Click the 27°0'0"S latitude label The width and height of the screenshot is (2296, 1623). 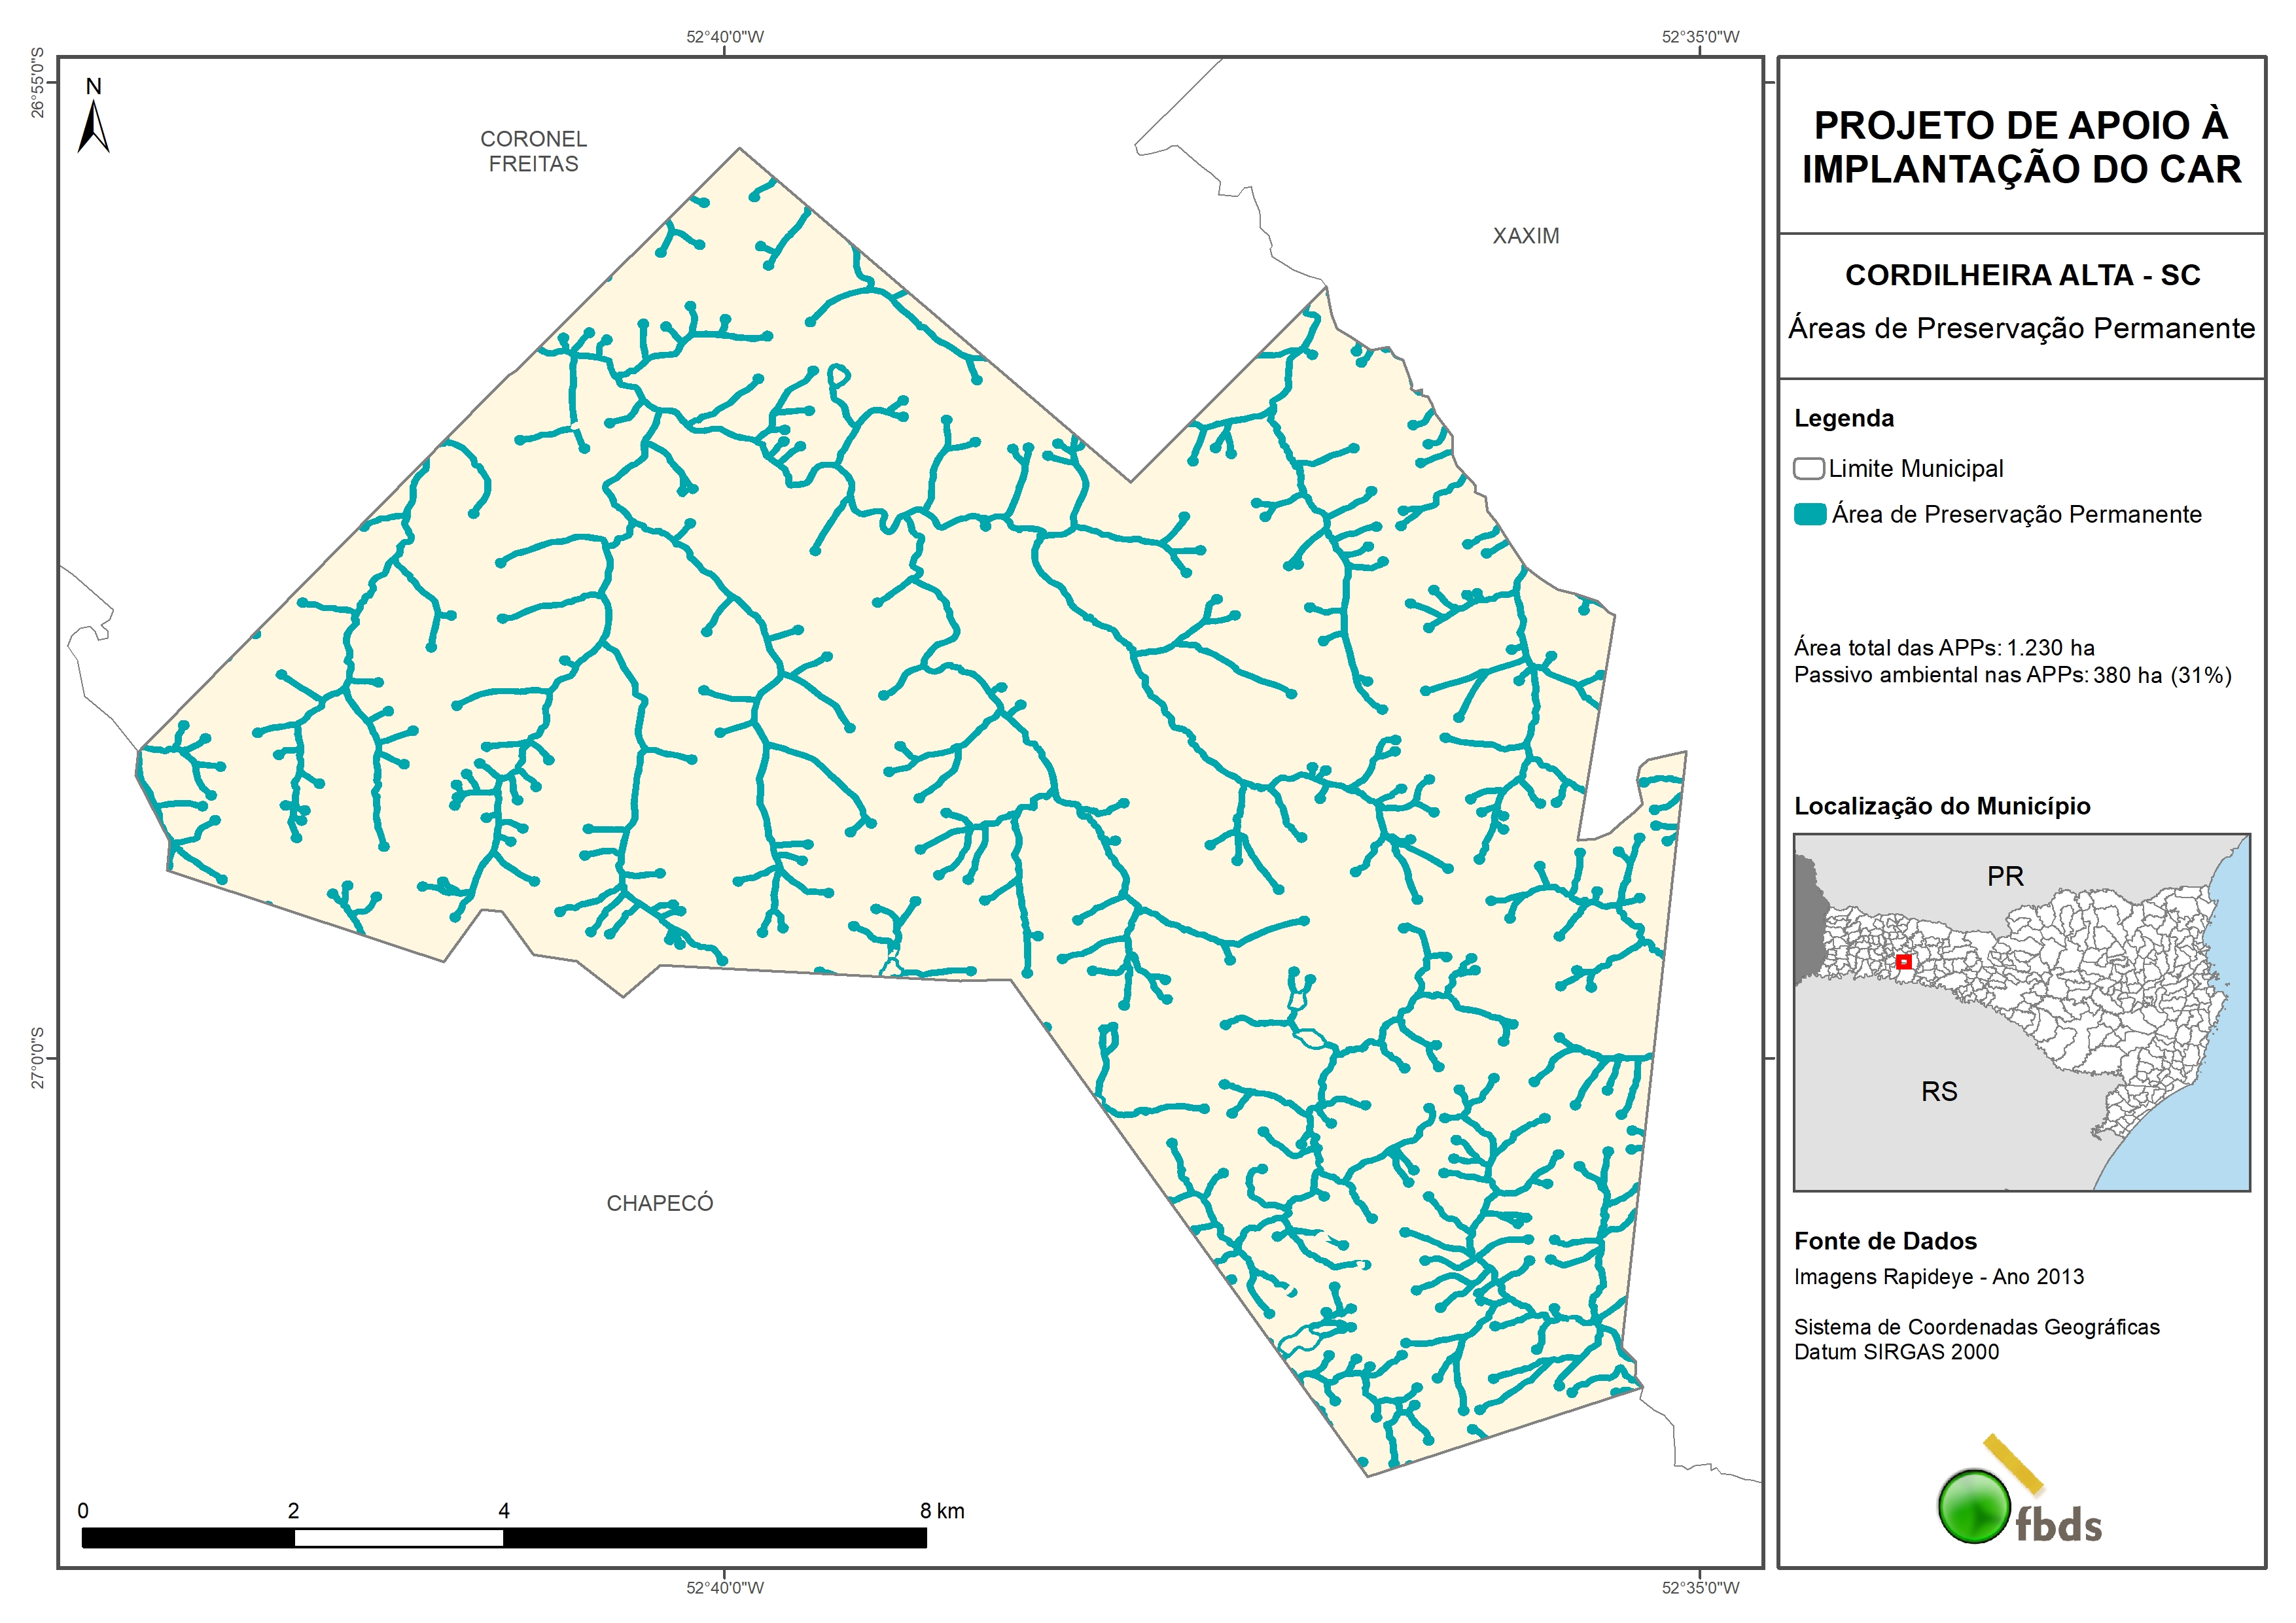[38, 1058]
